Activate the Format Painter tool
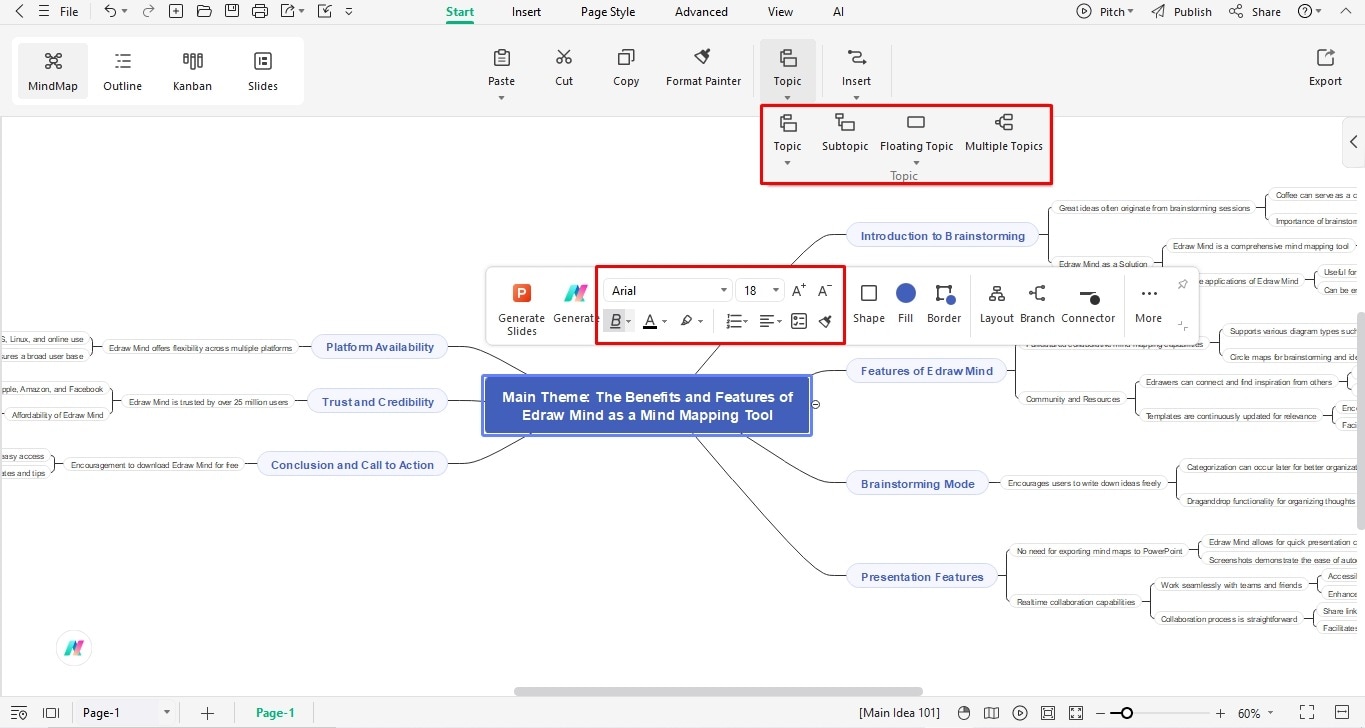This screenshot has width=1365, height=728. pos(703,68)
